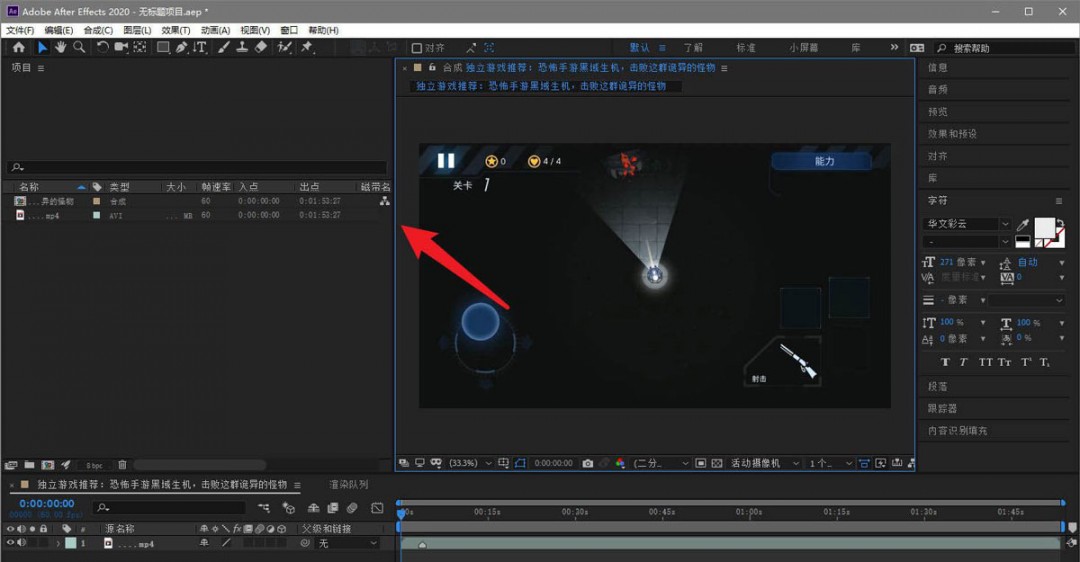Take a snapshot with the camera icon
Screen dimensions: 1080x562
(588, 464)
